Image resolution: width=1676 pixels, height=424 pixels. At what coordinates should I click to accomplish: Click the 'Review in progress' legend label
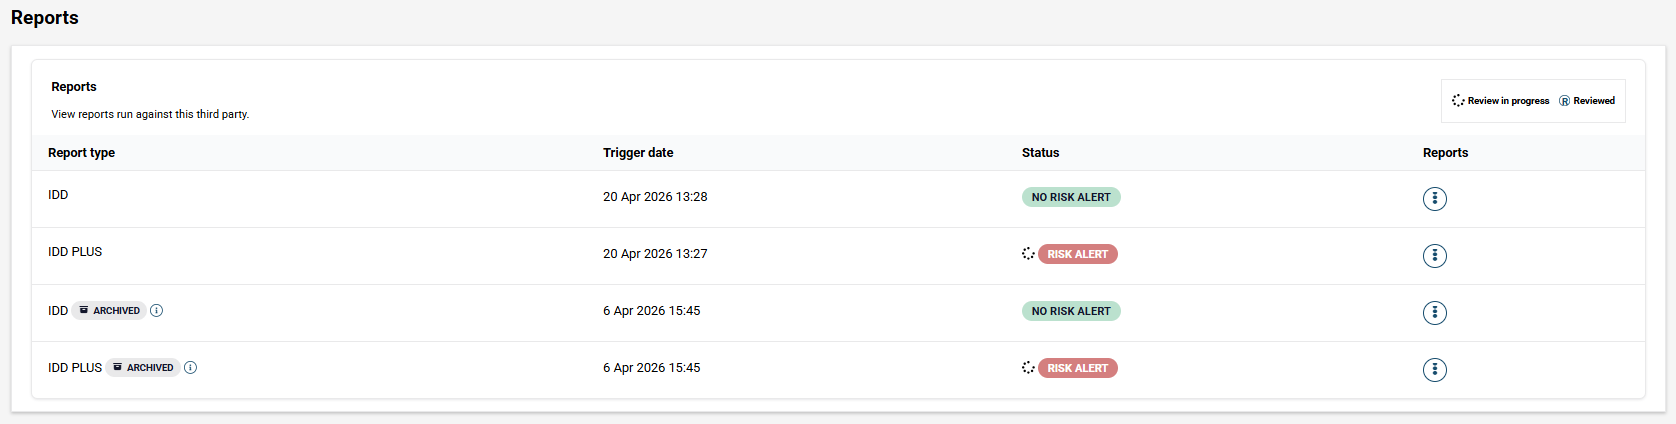1508,100
